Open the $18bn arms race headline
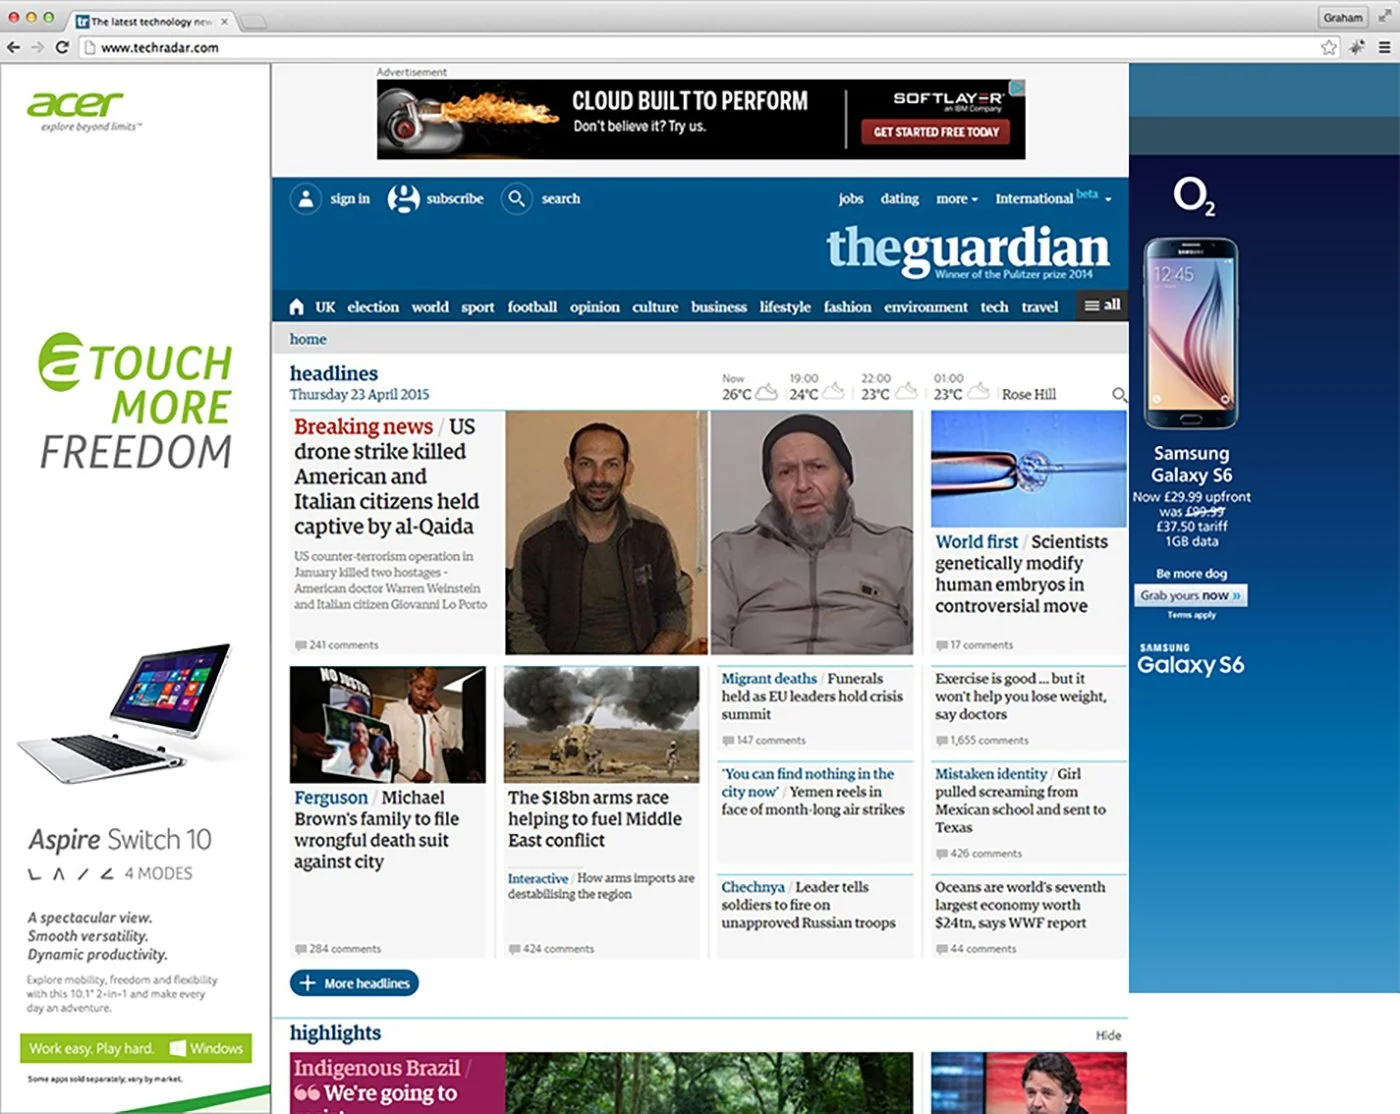 pos(595,819)
